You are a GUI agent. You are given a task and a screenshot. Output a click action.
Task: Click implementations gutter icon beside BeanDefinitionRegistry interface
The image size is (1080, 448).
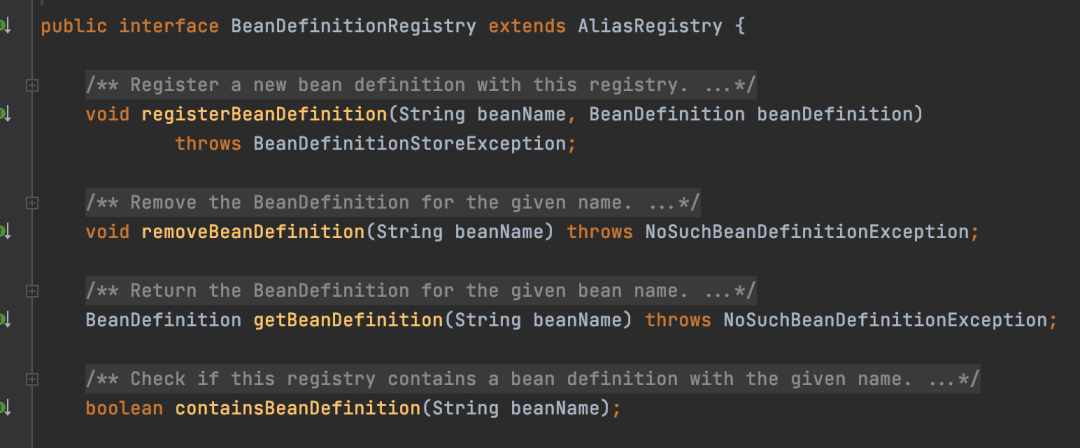click(6, 27)
